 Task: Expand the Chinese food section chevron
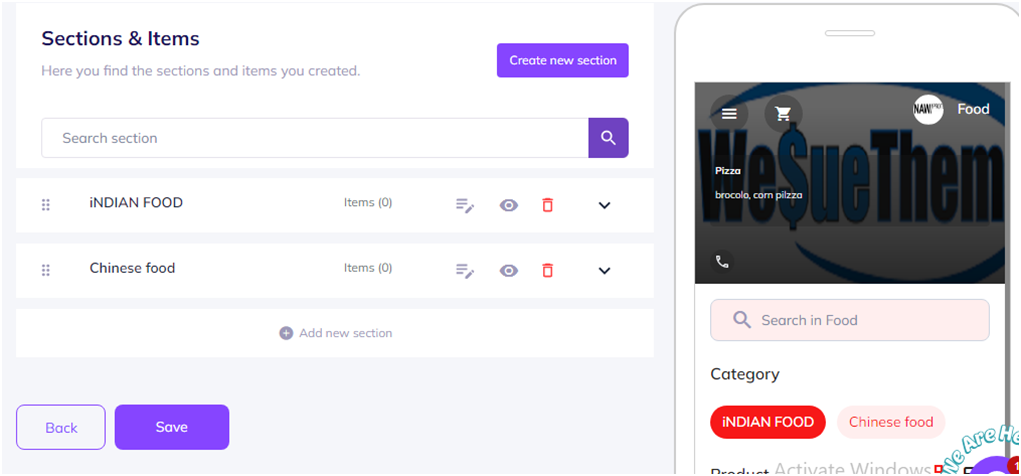(x=604, y=270)
